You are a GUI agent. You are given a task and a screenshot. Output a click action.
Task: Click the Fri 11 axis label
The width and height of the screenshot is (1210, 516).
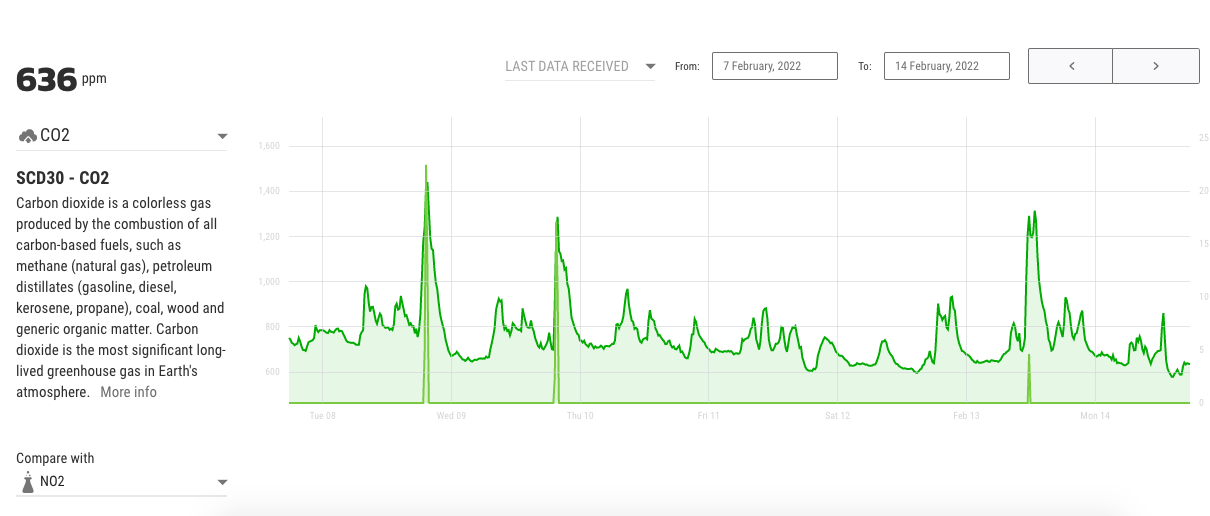pos(708,415)
